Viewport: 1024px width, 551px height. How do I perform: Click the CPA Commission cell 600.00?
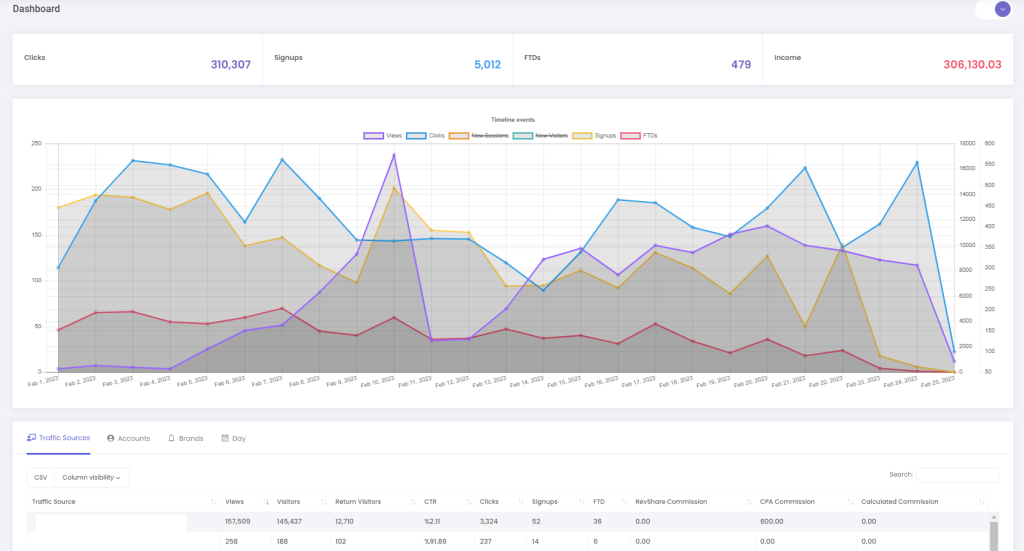[x=771, y=522]
